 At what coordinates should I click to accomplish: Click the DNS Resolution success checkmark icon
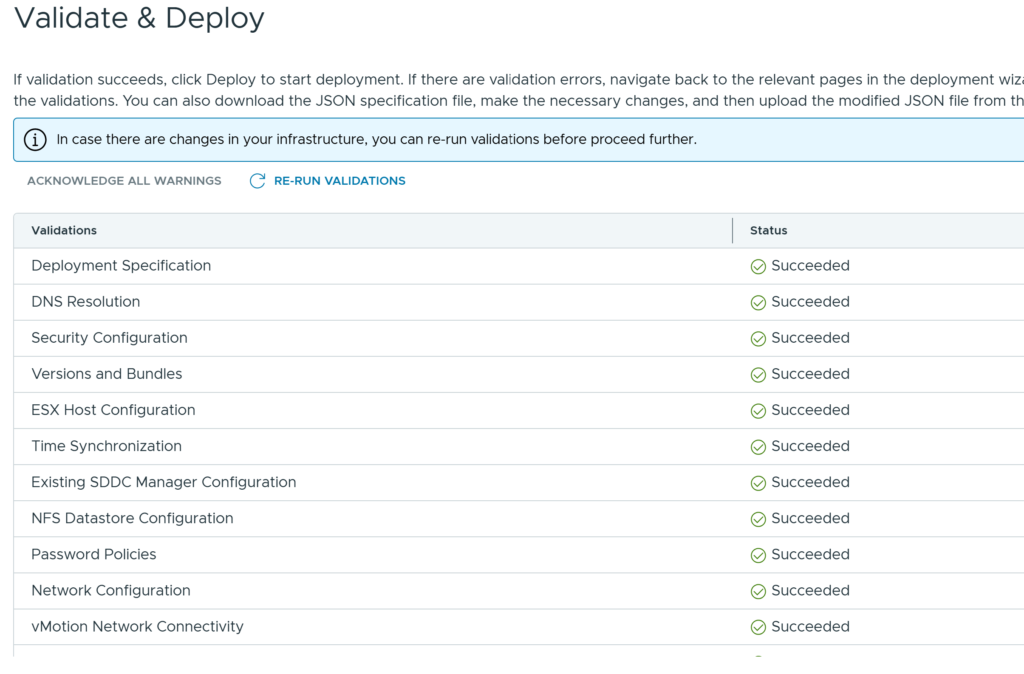[758, 303]
